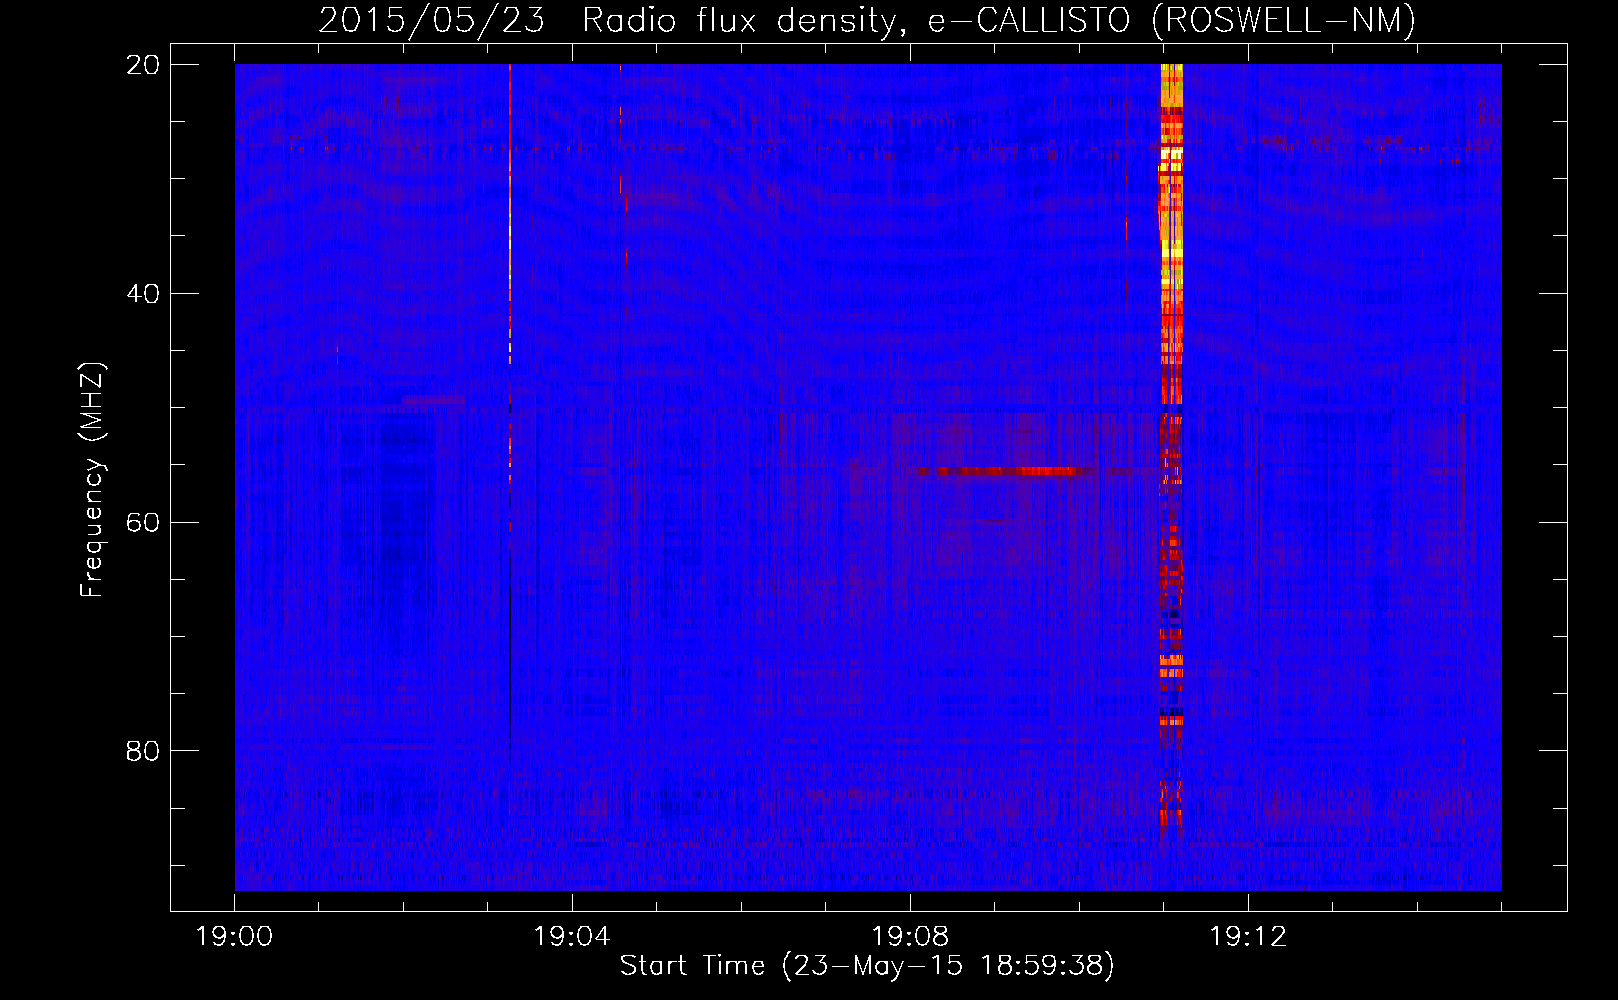The height and width of the screenshot is (1000, 1618).
Task: Click the plot title '2015/05/23 Radio flux density, e-CALLISTO (ROSWELL-NM)'
Action: tap(867, 20)
